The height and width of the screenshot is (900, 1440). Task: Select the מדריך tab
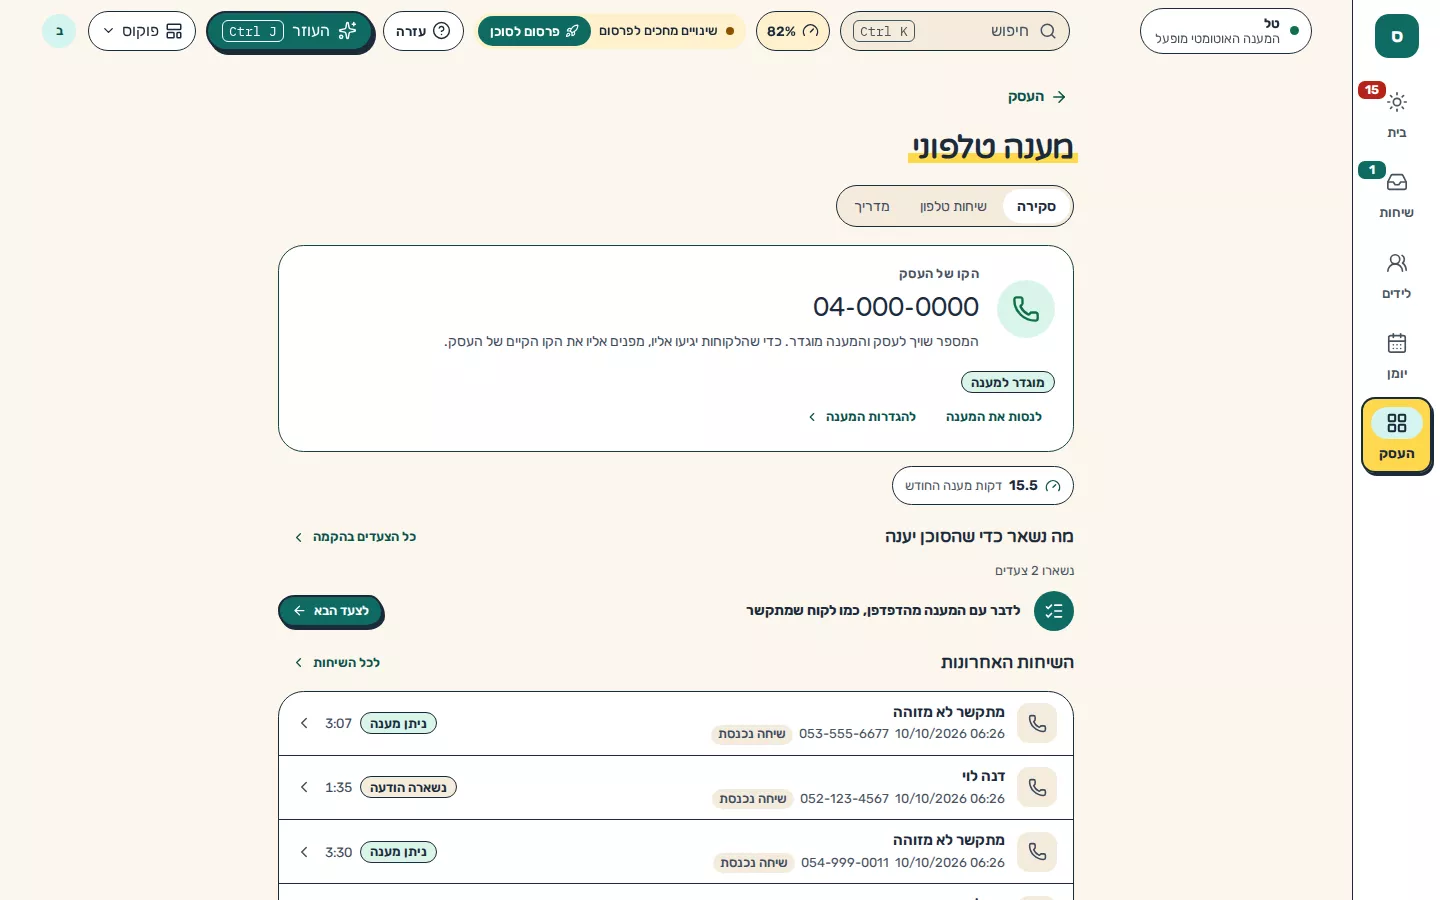[x=872, y=206]
